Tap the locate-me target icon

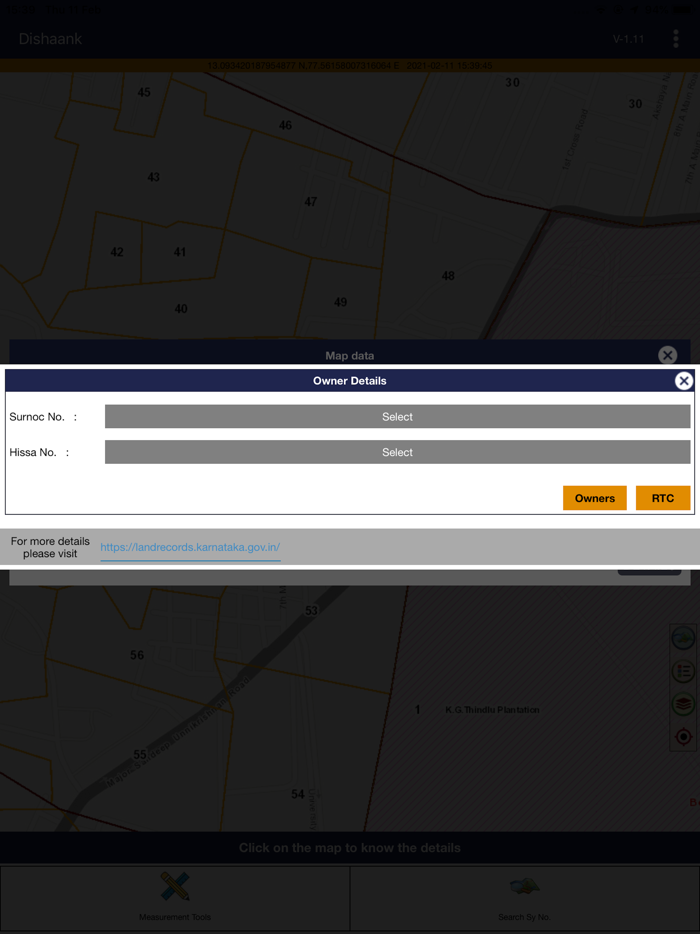683,737
